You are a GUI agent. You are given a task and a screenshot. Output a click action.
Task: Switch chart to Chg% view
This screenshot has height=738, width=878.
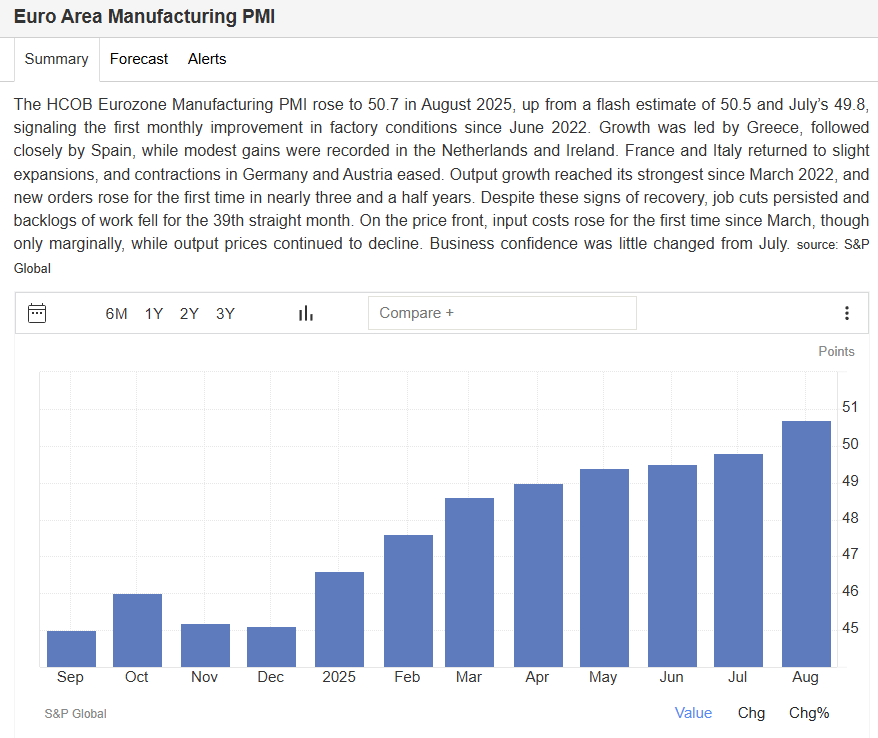[x=809, y=712]
